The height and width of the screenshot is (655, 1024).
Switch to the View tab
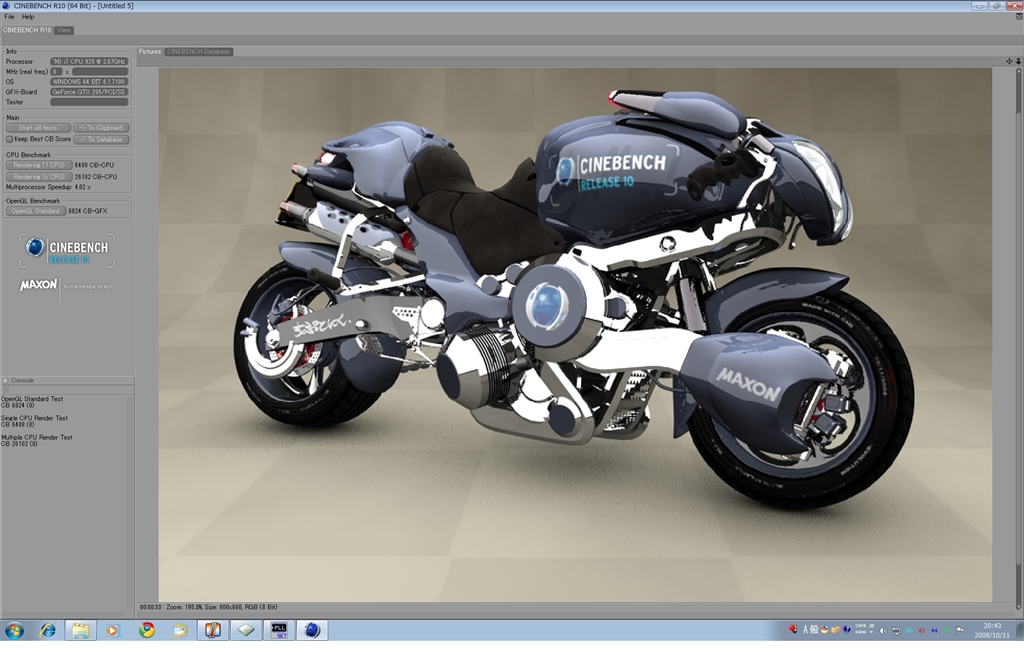[64, 30]
